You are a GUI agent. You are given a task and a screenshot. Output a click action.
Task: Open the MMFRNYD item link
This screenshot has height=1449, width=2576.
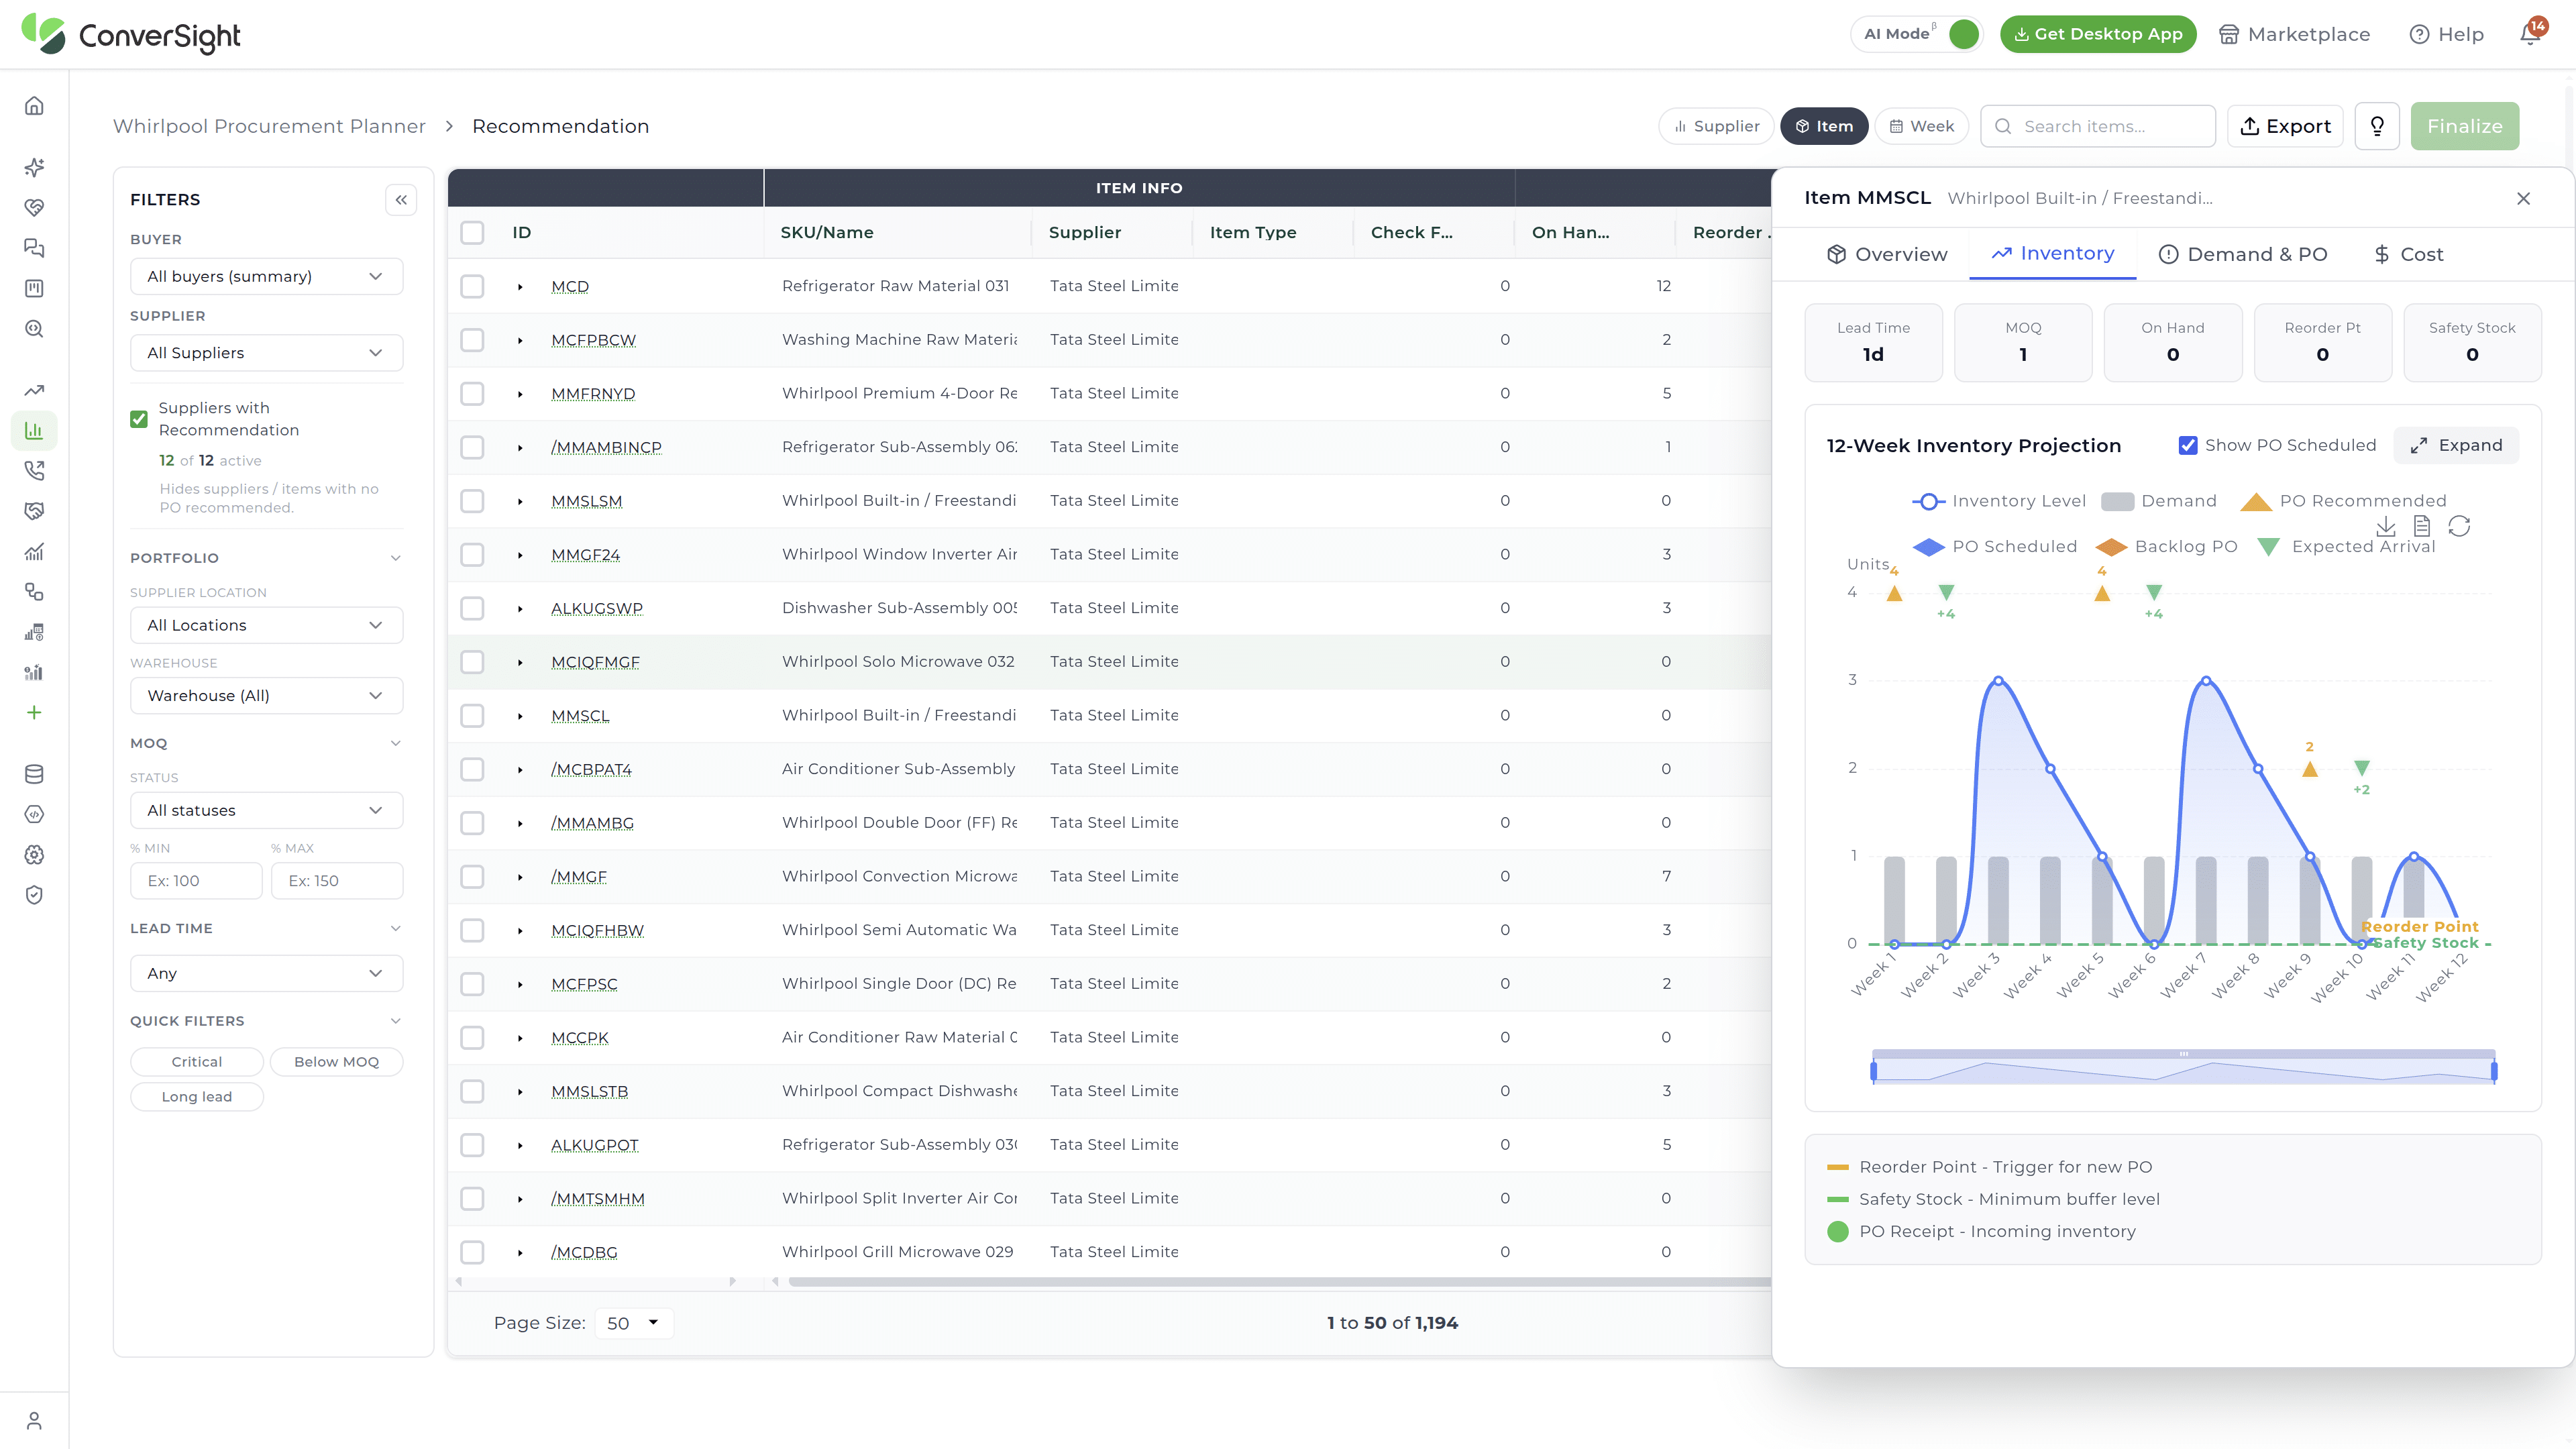[x=593, y=394]
